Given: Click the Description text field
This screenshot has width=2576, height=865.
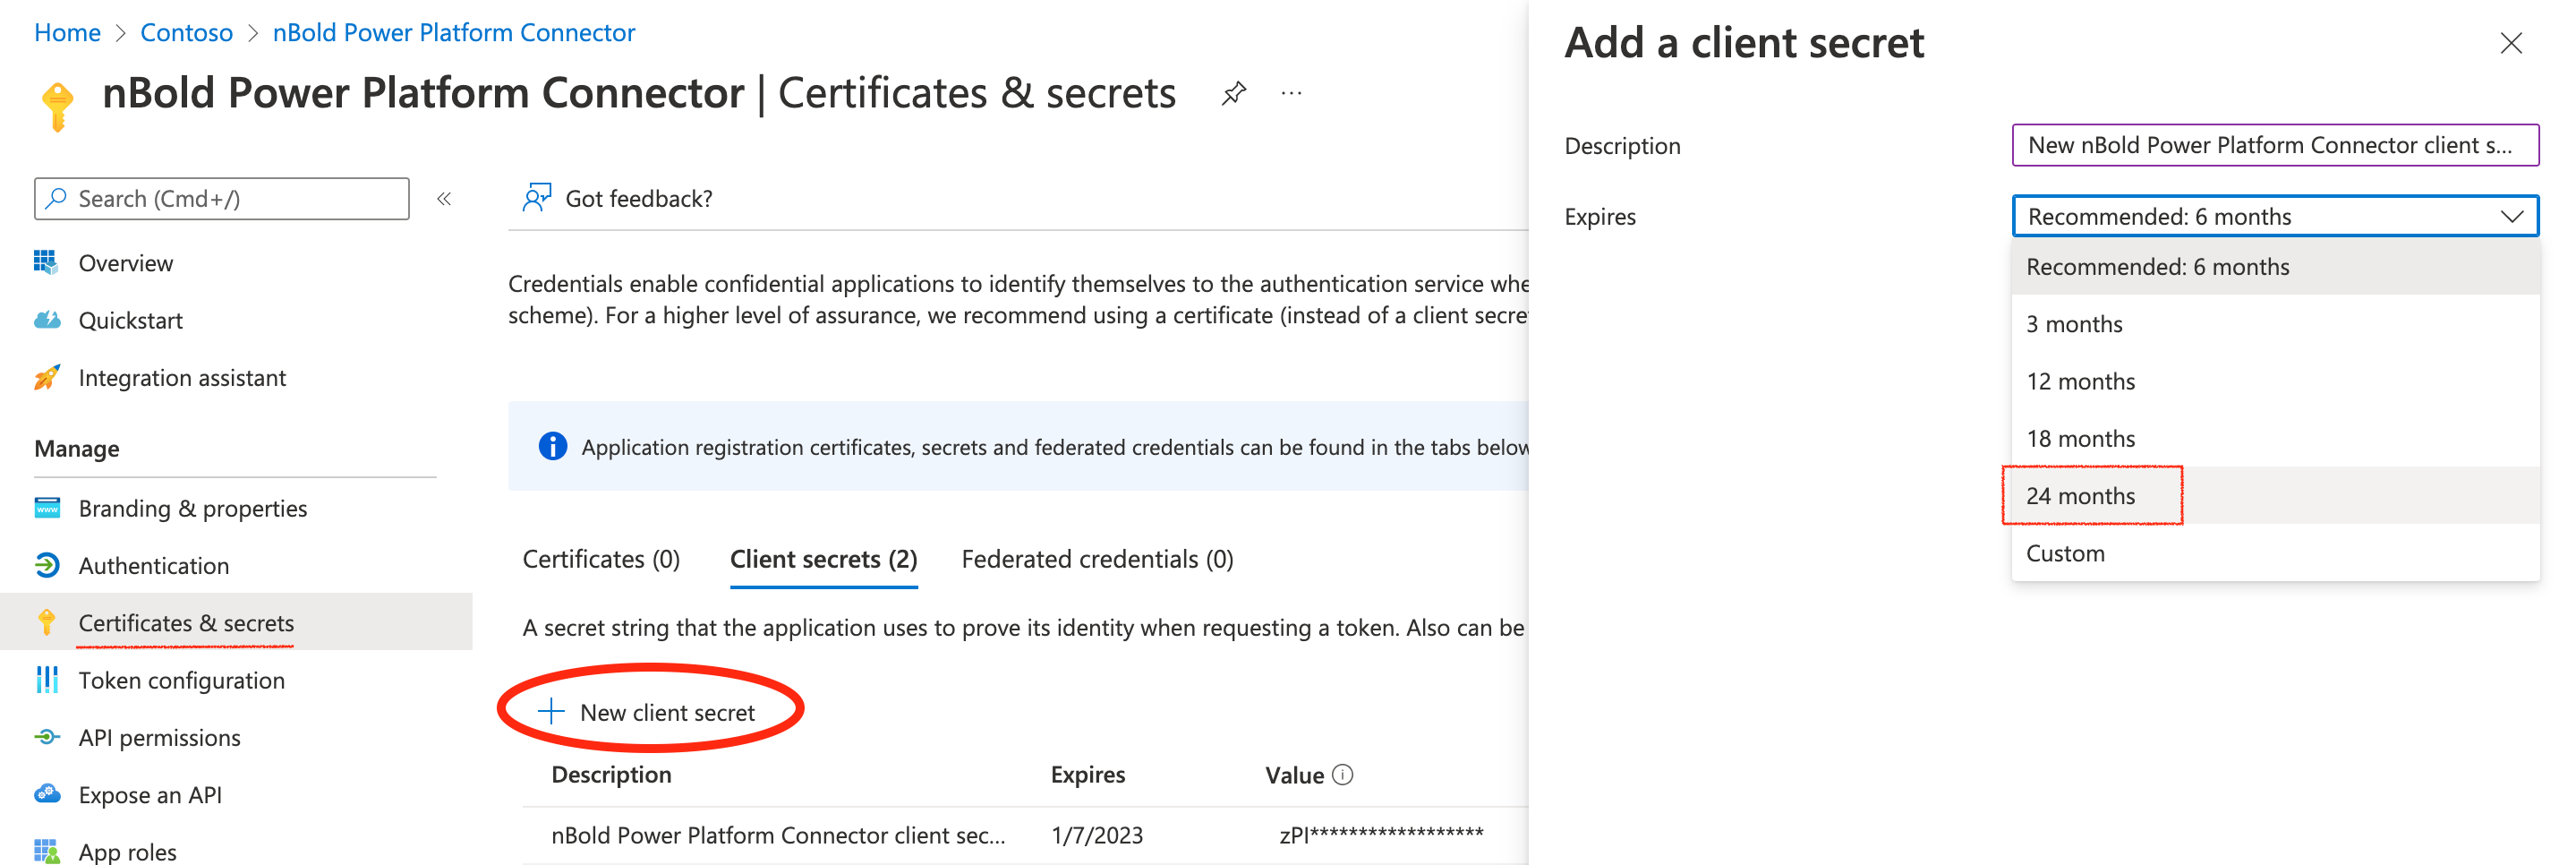Looking at the screenshot, I should coord(2274,146).
